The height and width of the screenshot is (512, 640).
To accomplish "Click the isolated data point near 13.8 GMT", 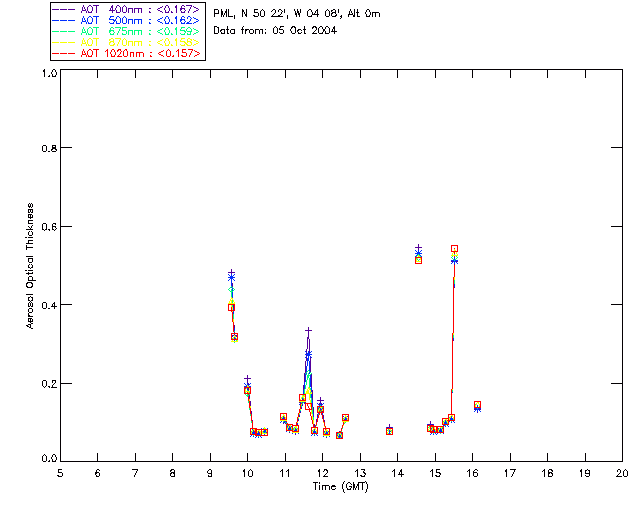I will [389, 430].
